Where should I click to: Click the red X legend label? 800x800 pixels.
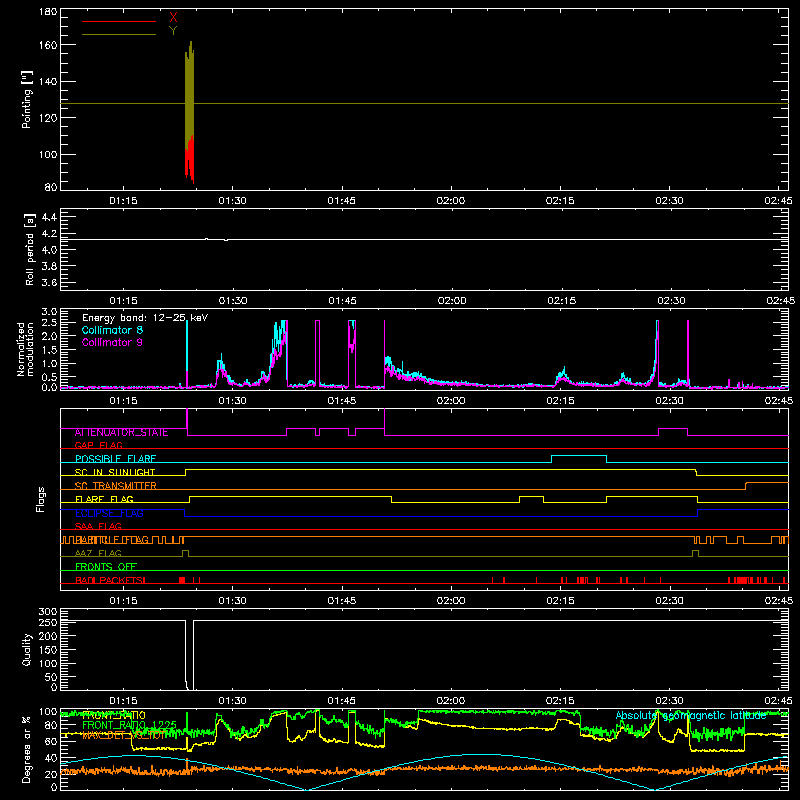click(173, 18)
